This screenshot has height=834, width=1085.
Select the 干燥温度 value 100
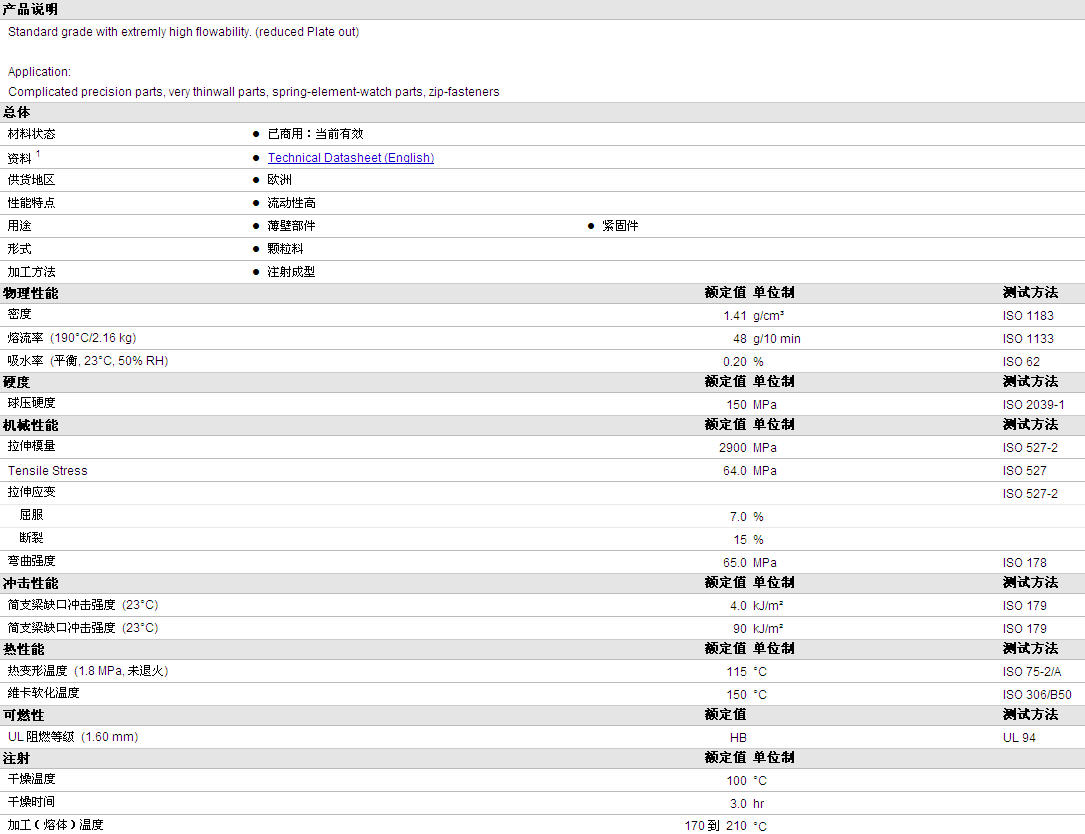click(736, 781)
